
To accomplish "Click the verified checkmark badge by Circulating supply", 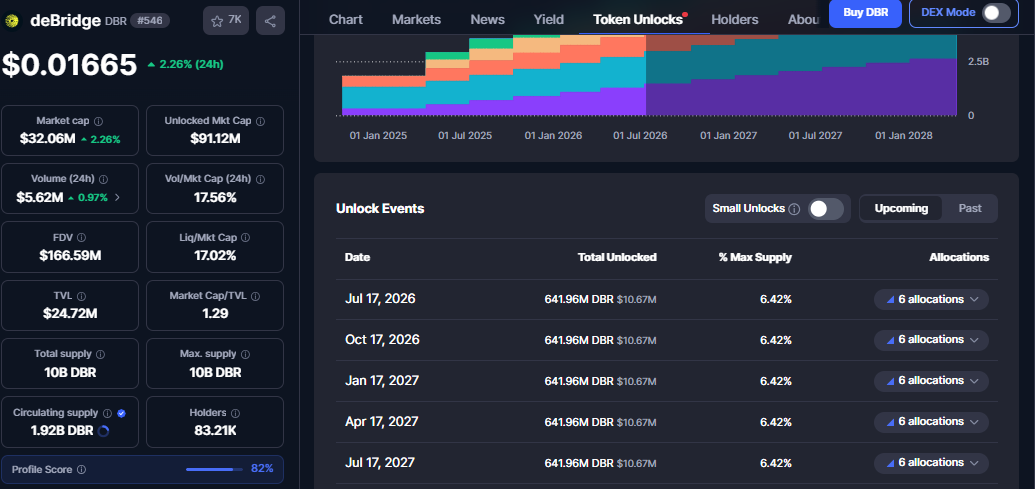I will [121, 413].
